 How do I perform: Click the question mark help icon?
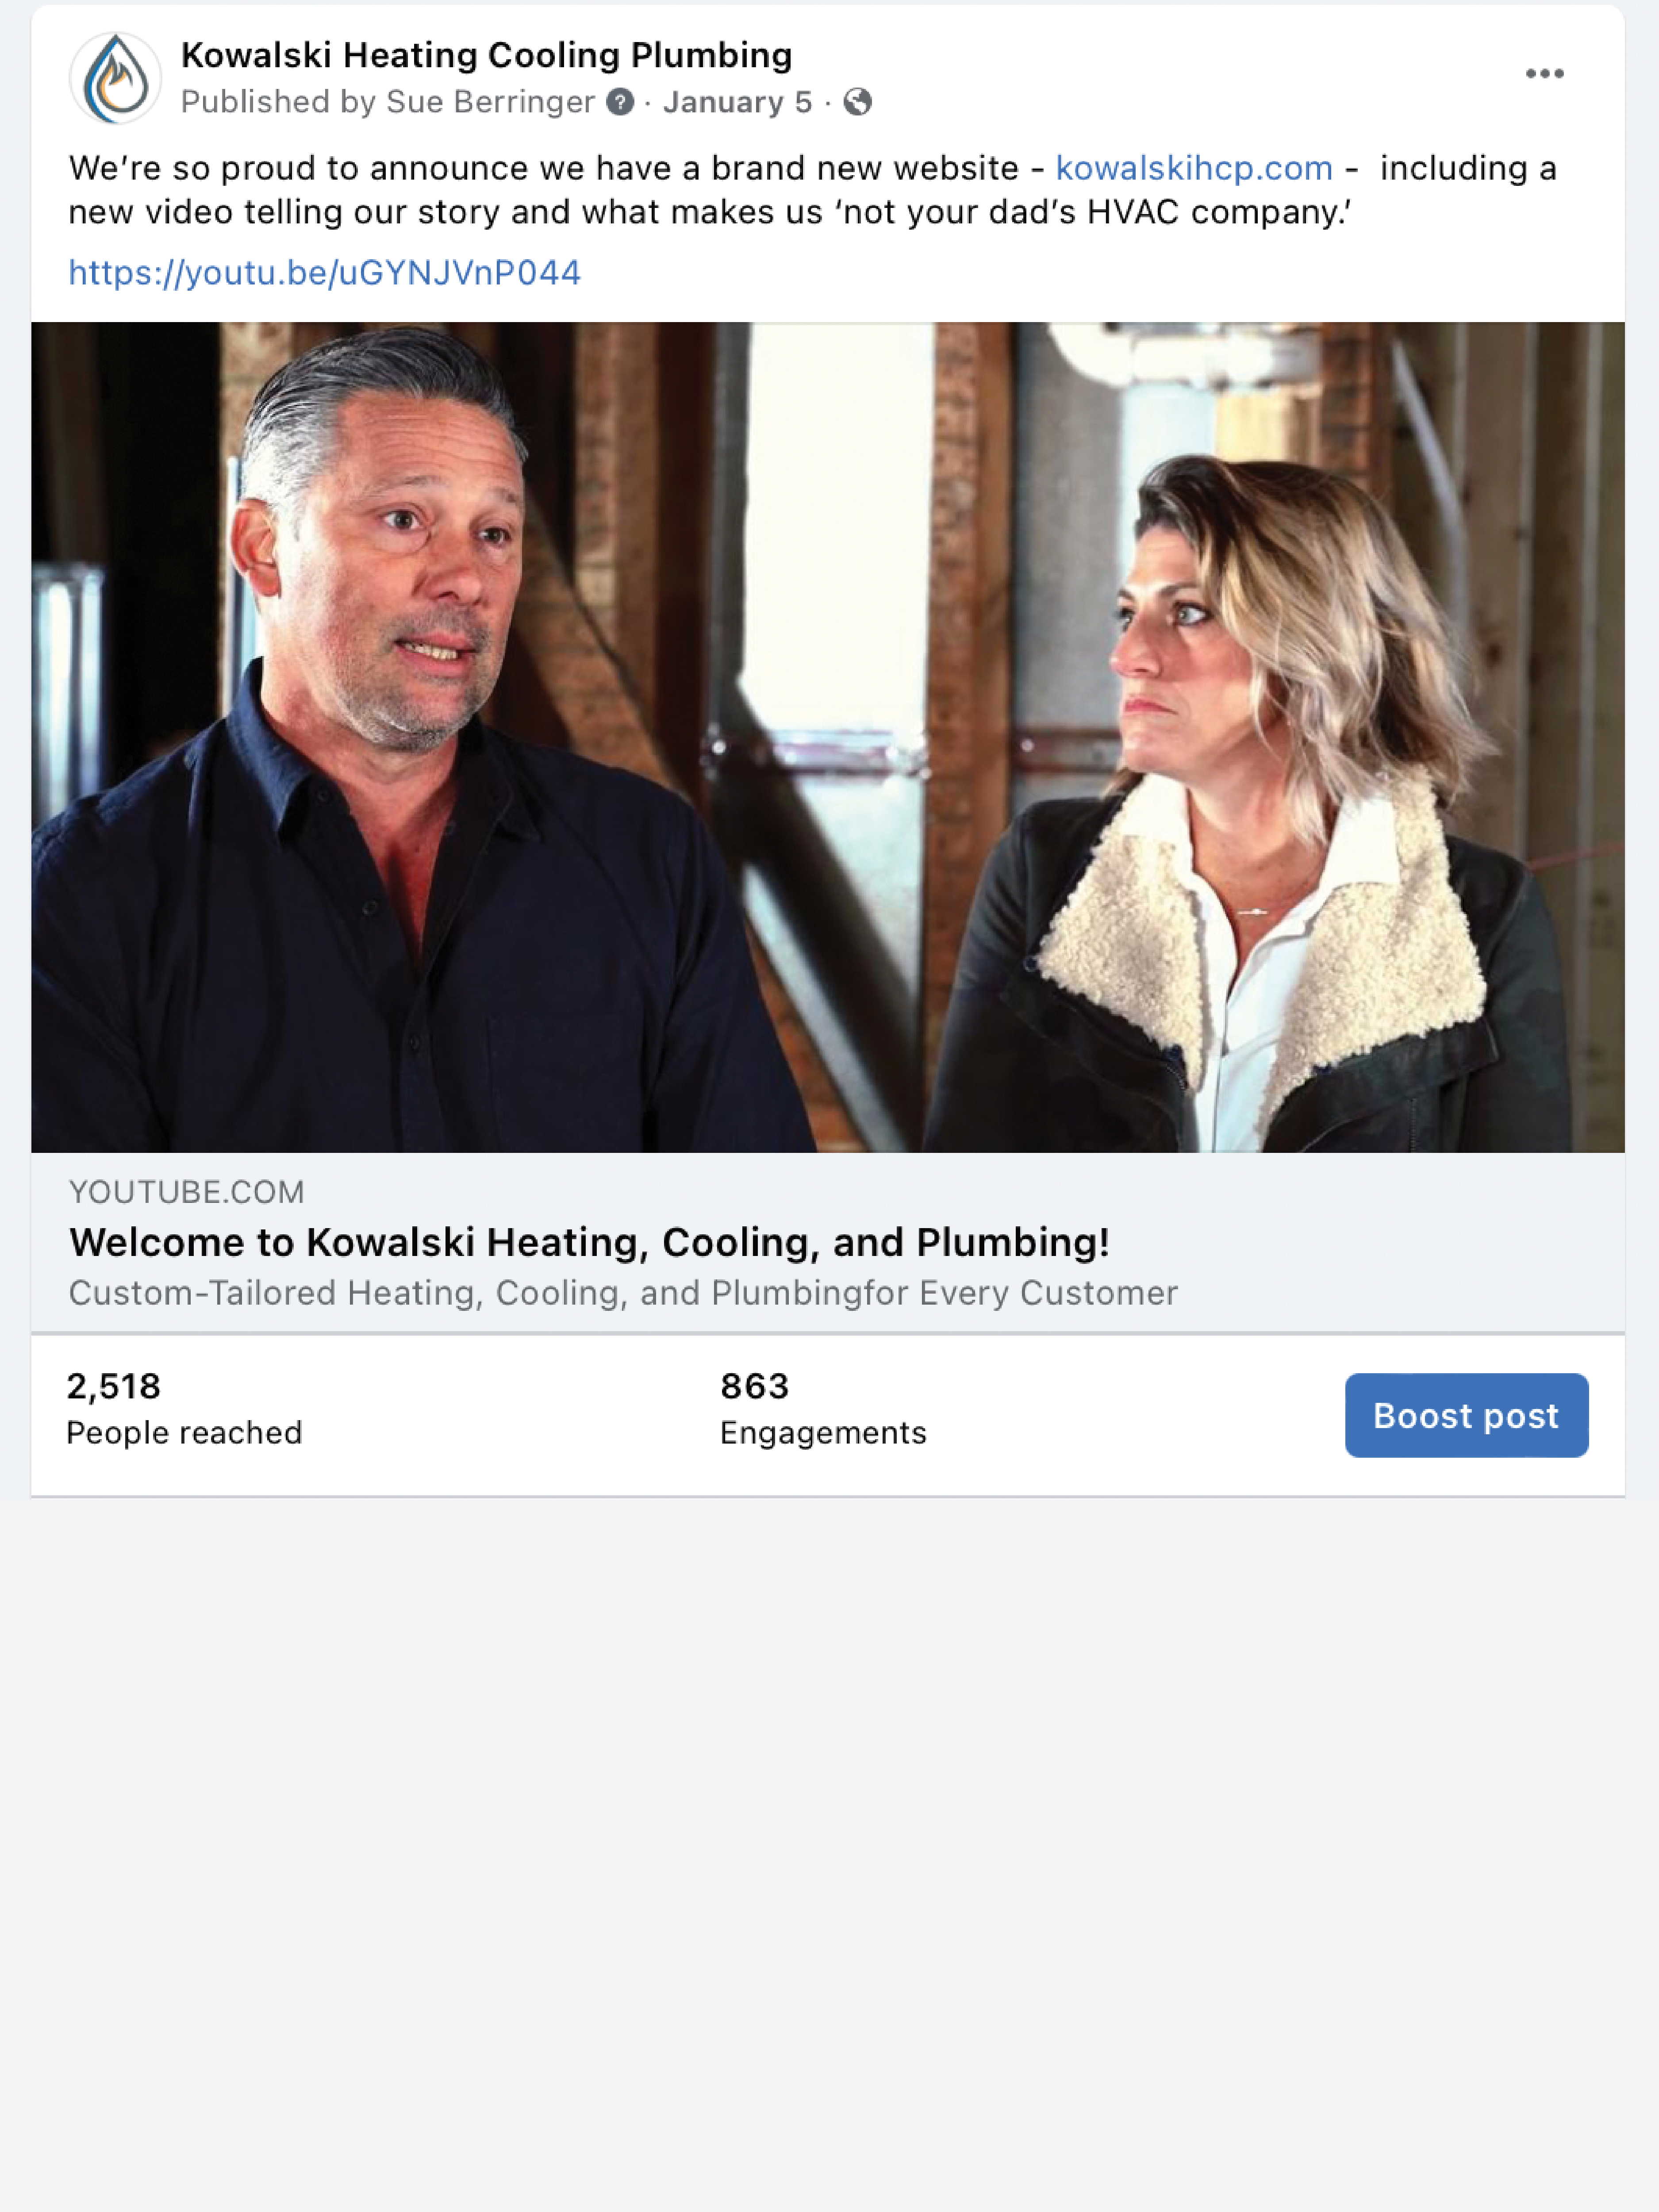pos(620,102)
